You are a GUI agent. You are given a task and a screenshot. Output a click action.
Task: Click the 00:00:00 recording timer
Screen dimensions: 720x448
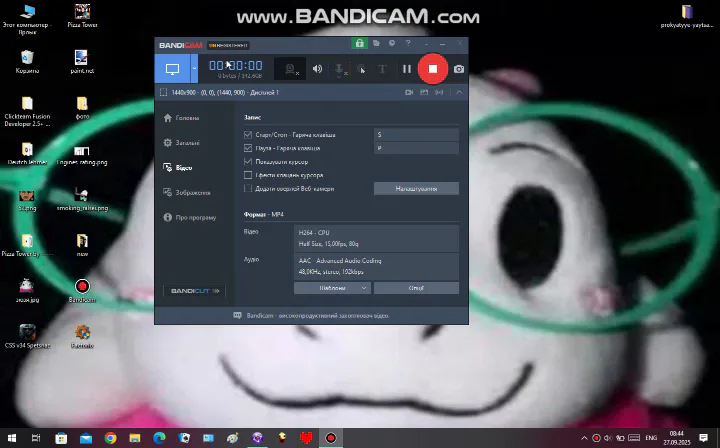236,66
